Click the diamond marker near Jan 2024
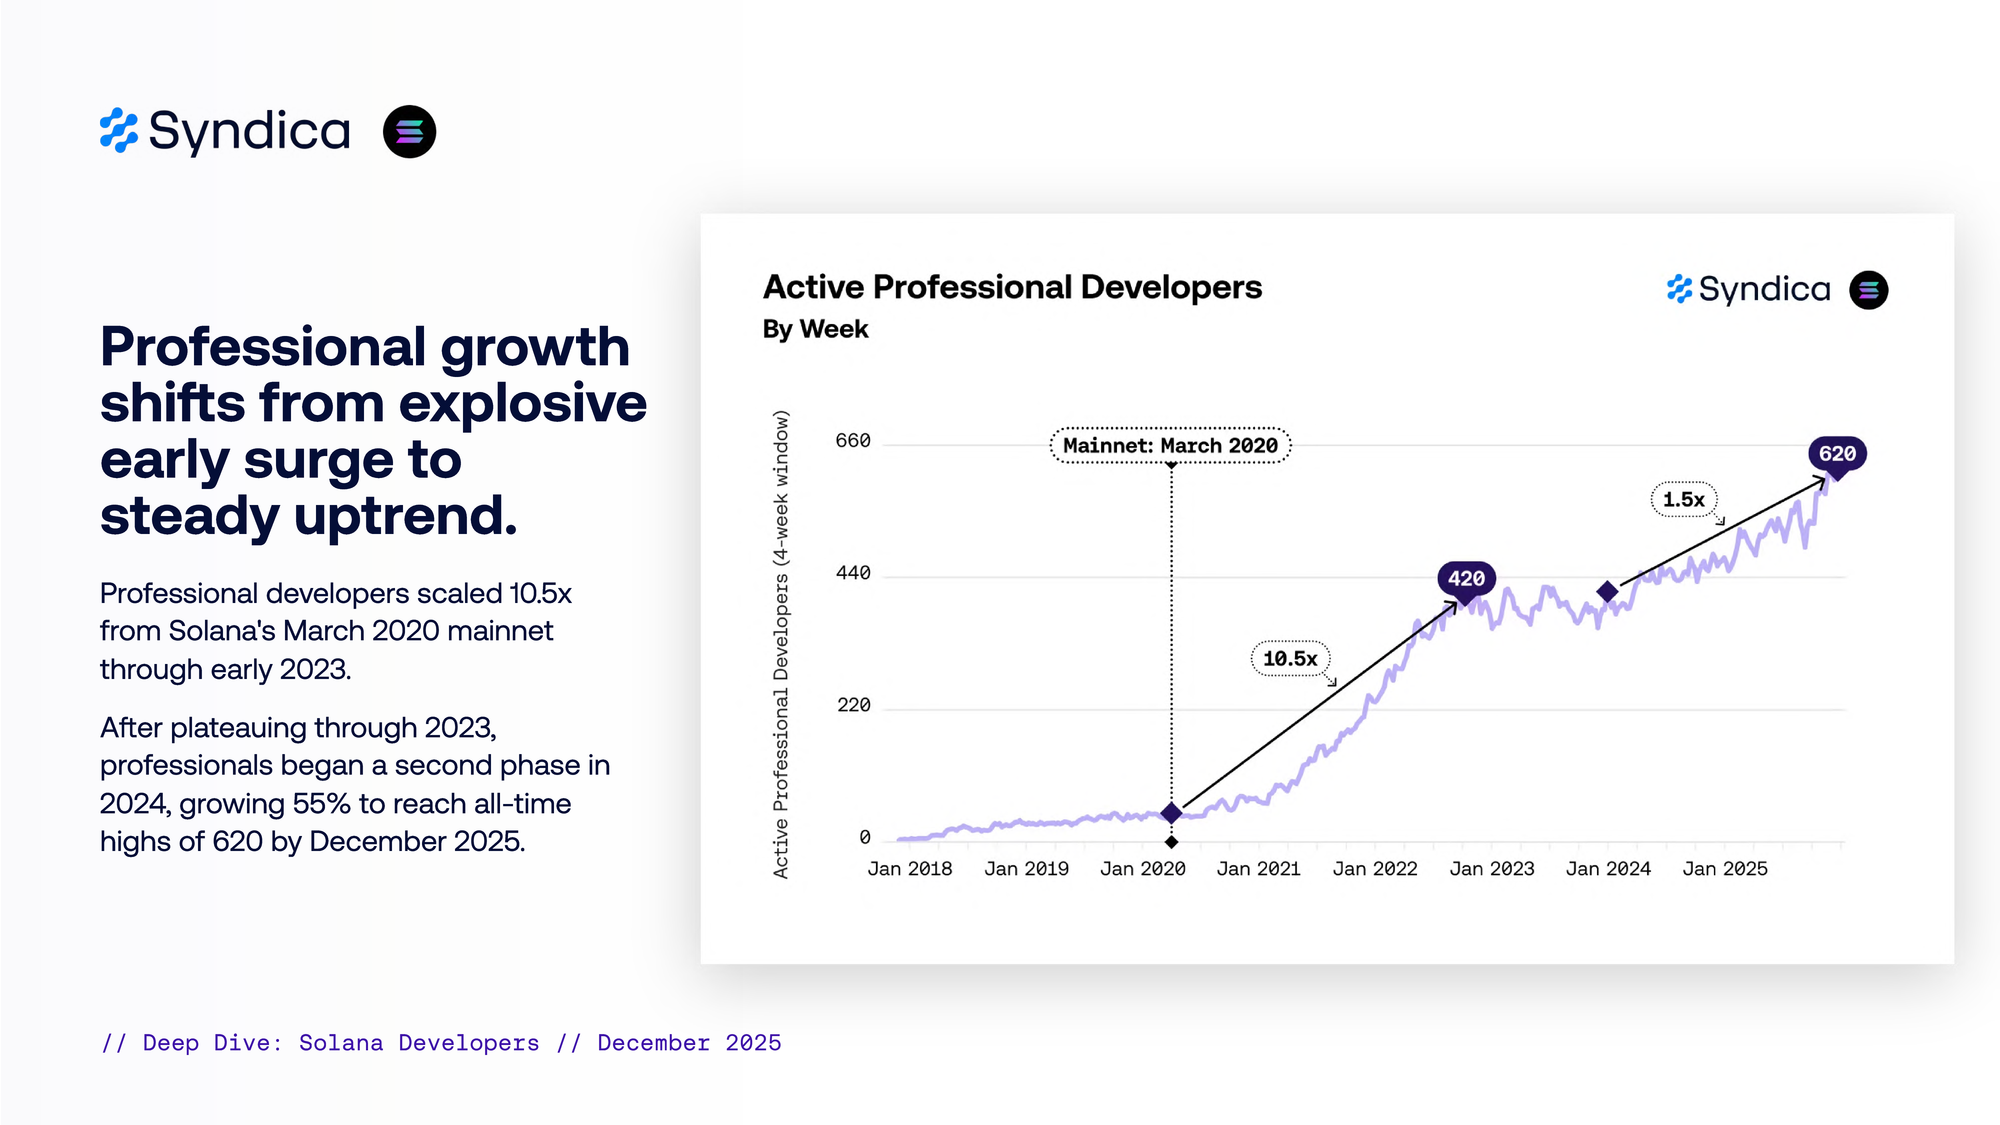2000x1125 pixels. pos(1607,592)
